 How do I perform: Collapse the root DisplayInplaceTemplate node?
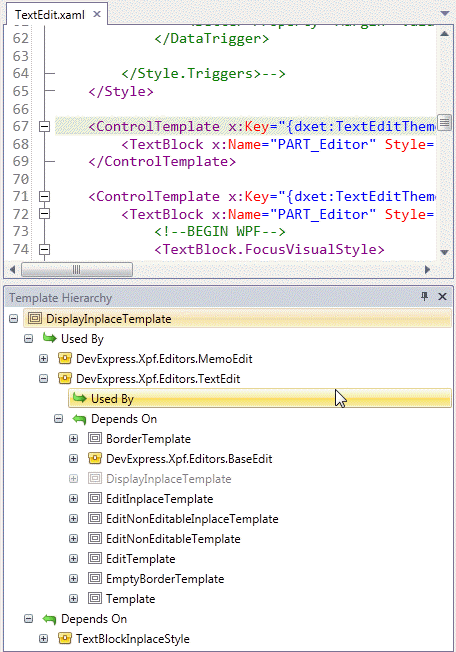point(14,319)
